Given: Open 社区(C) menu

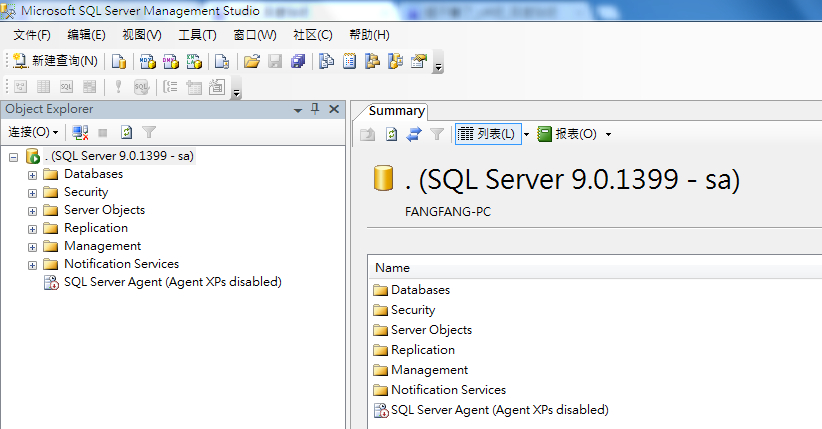Looking at the screenshot, I should (312, 35).
